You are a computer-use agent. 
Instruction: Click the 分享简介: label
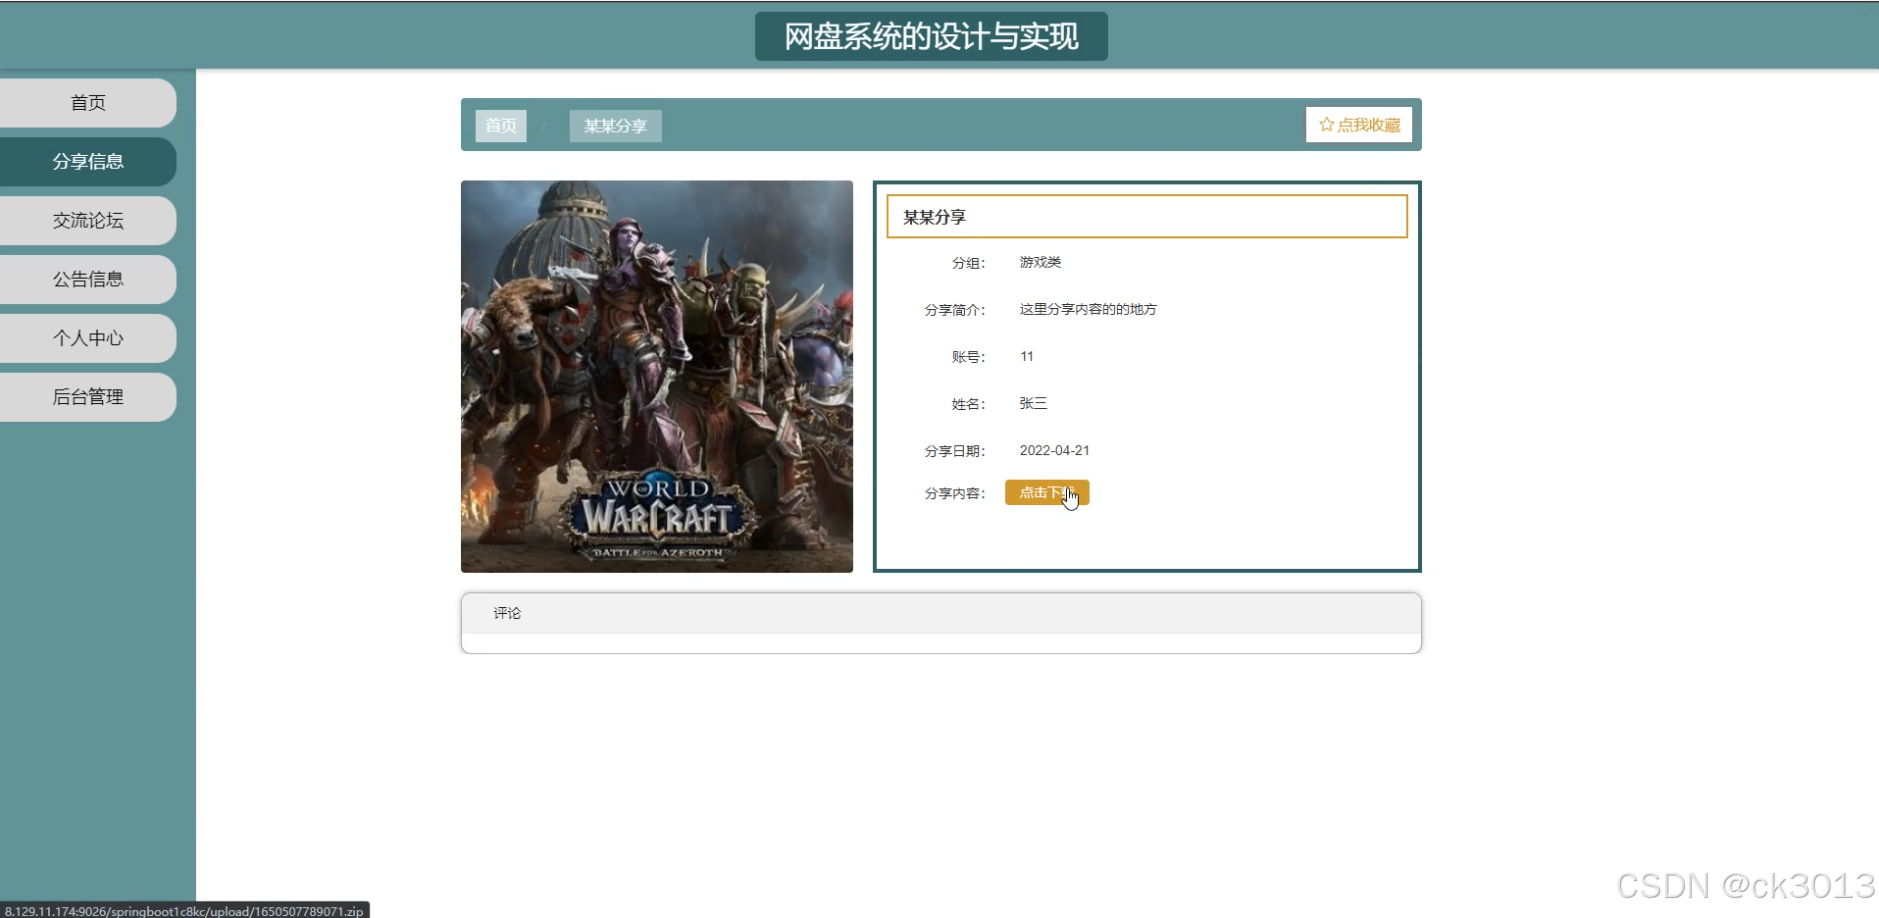955,310
